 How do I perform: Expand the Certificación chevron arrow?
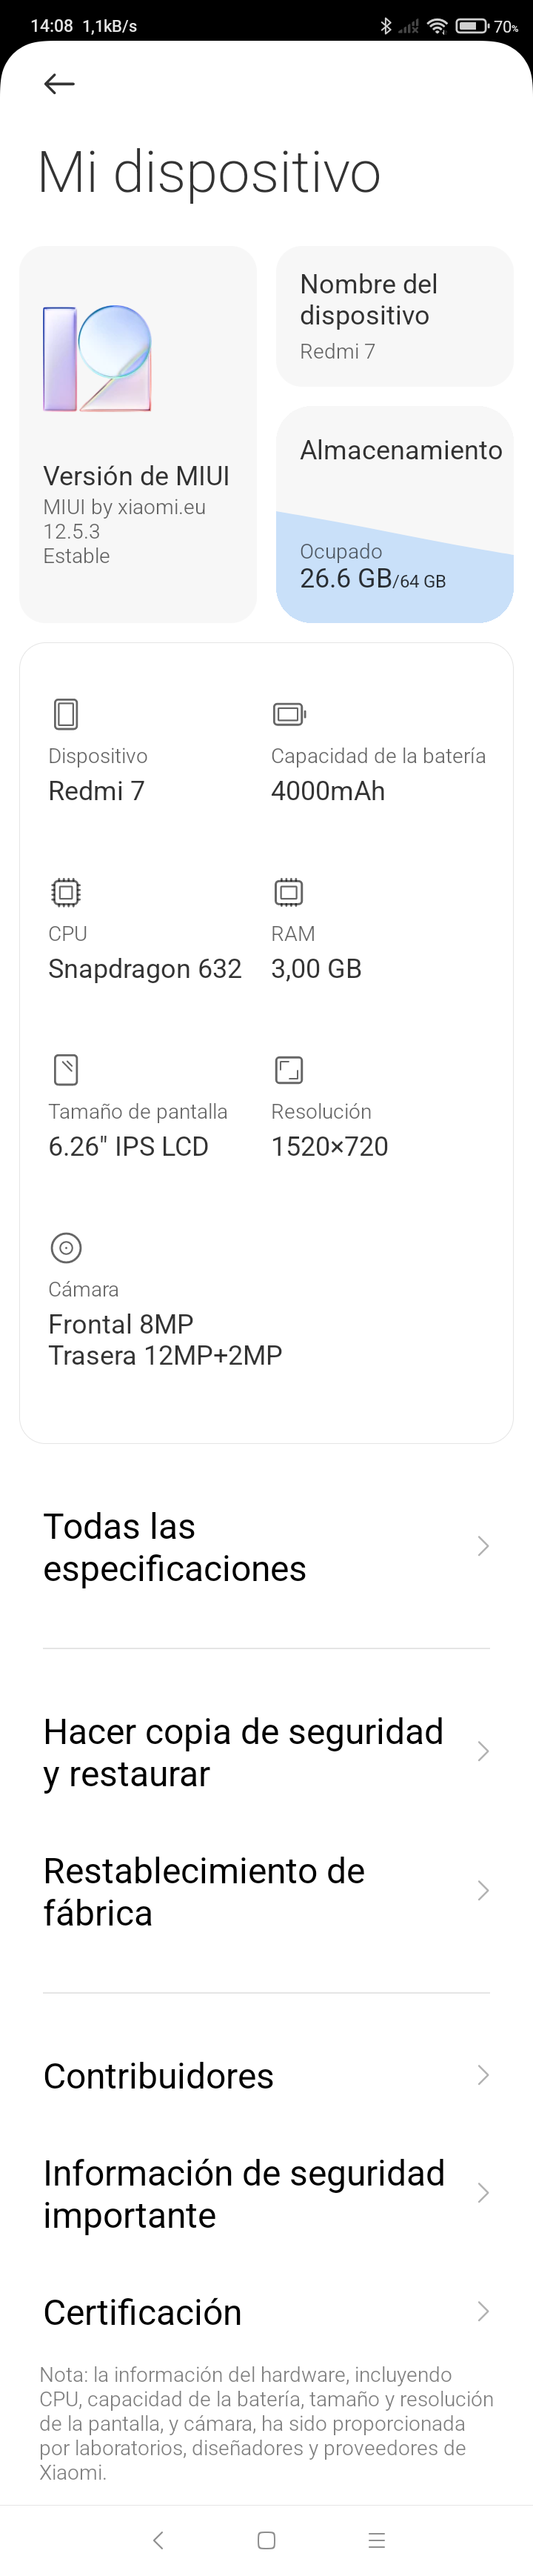[483, 2311]
